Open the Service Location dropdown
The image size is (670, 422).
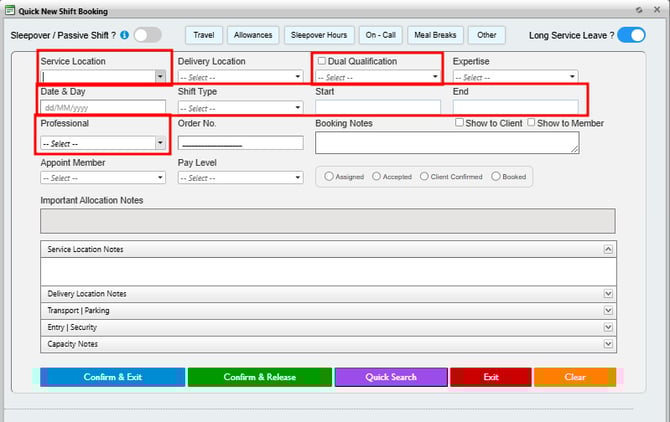[x=160, y=76]
